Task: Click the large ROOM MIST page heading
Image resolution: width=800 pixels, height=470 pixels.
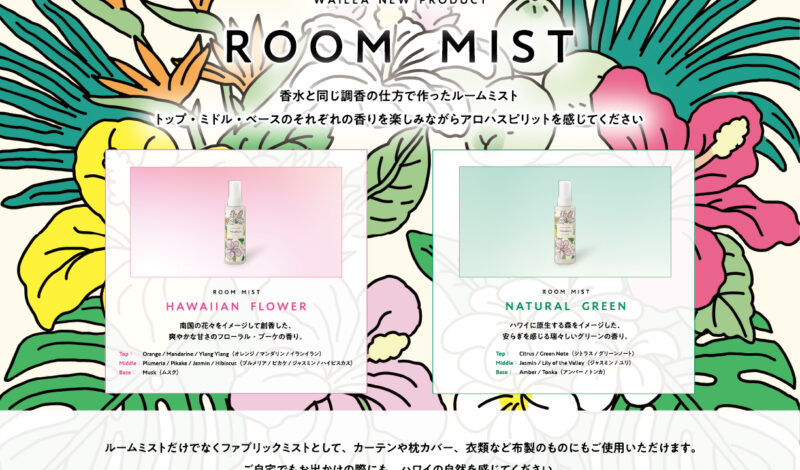Action: pyautogui.click(x=400, y=46)
